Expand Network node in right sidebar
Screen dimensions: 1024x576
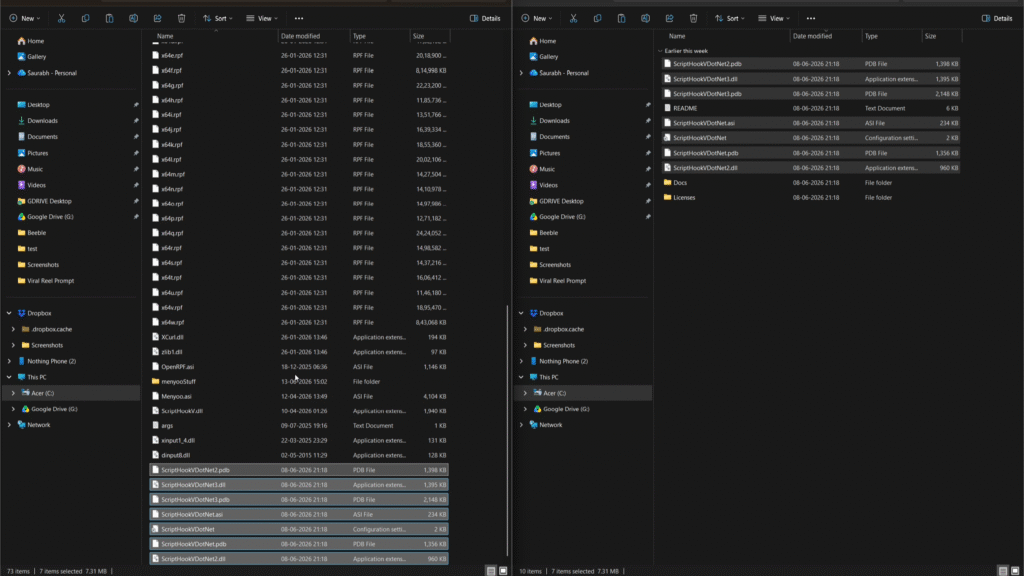pyautogui.click(x=521, y=425)
